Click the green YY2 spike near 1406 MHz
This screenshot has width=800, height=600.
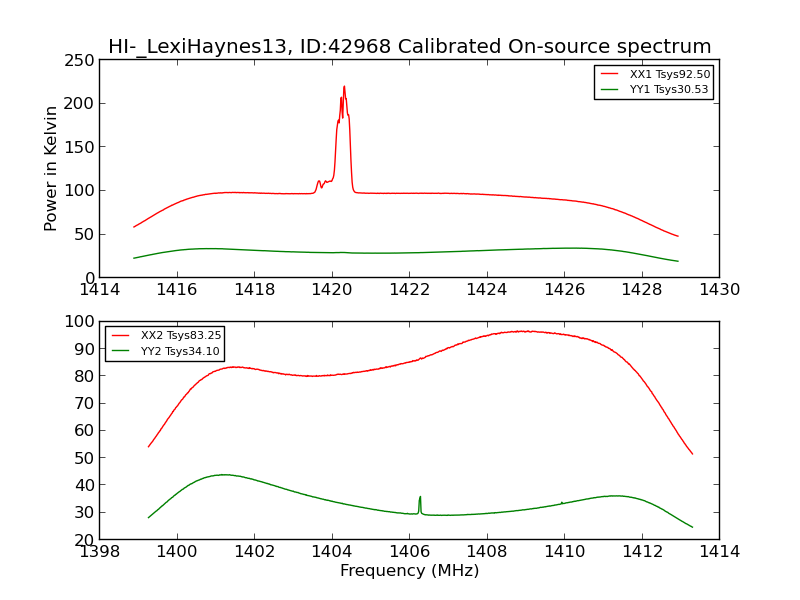[420, 498]
